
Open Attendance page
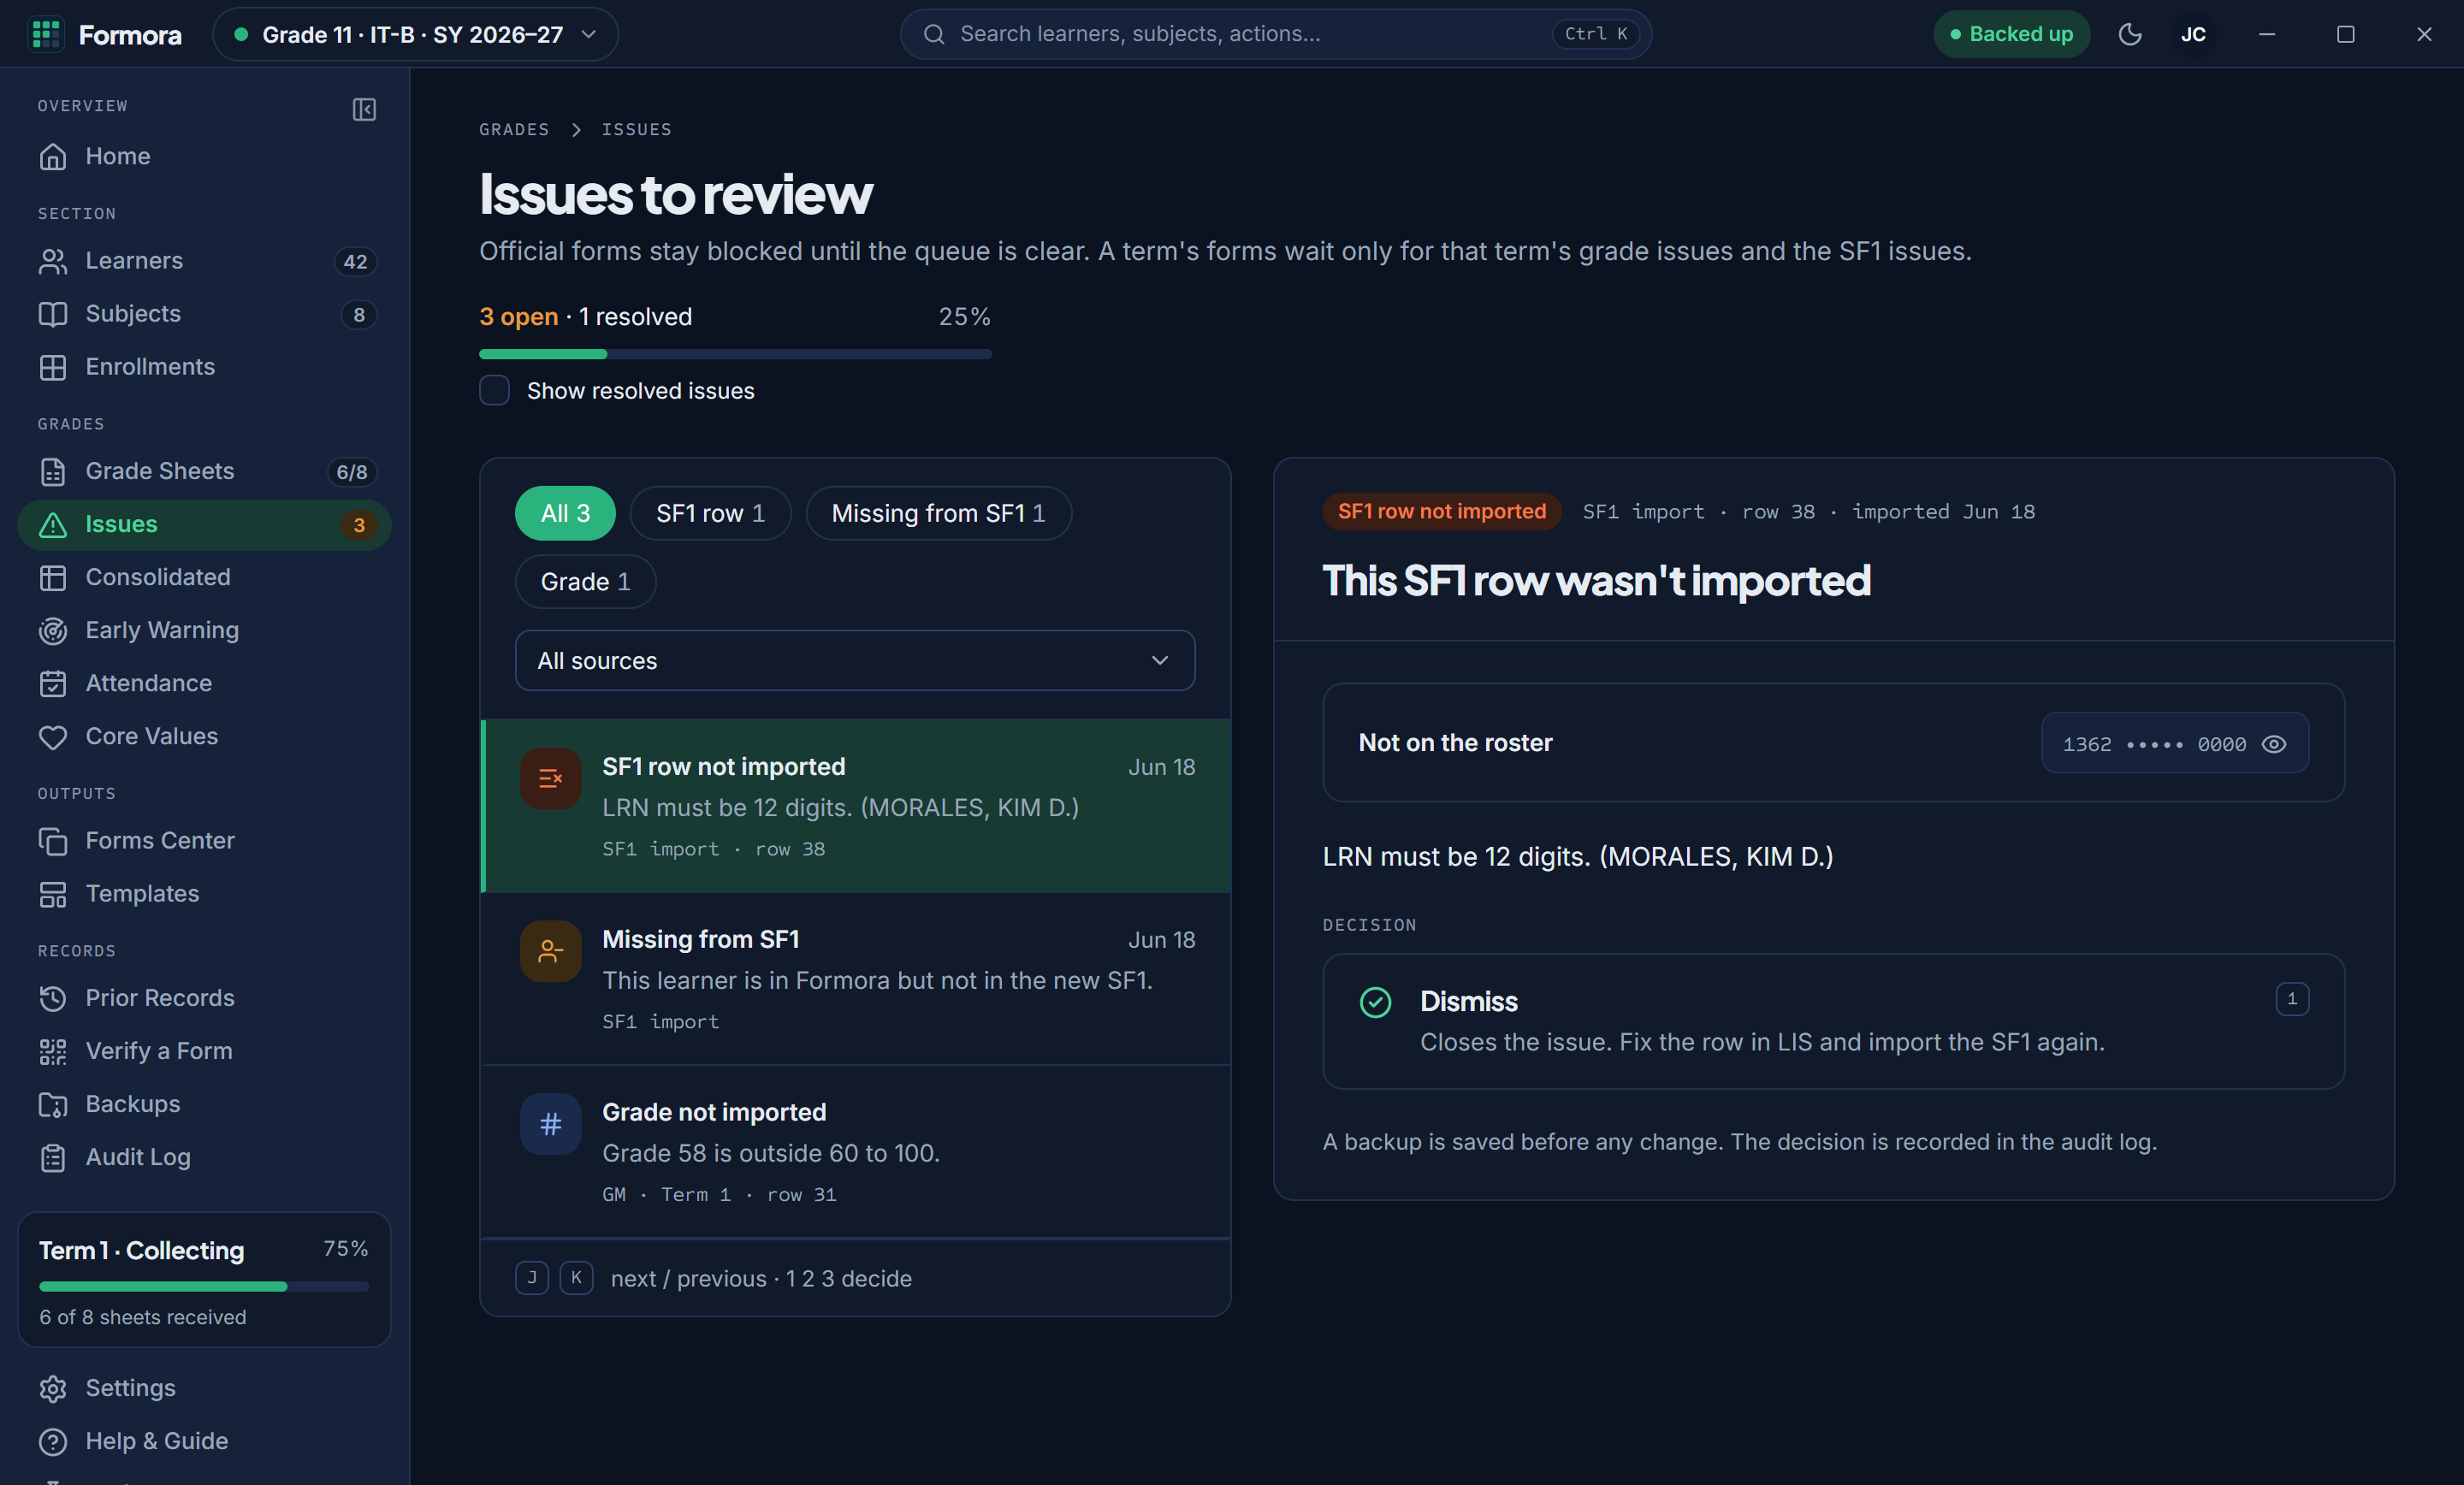[204, 683]
